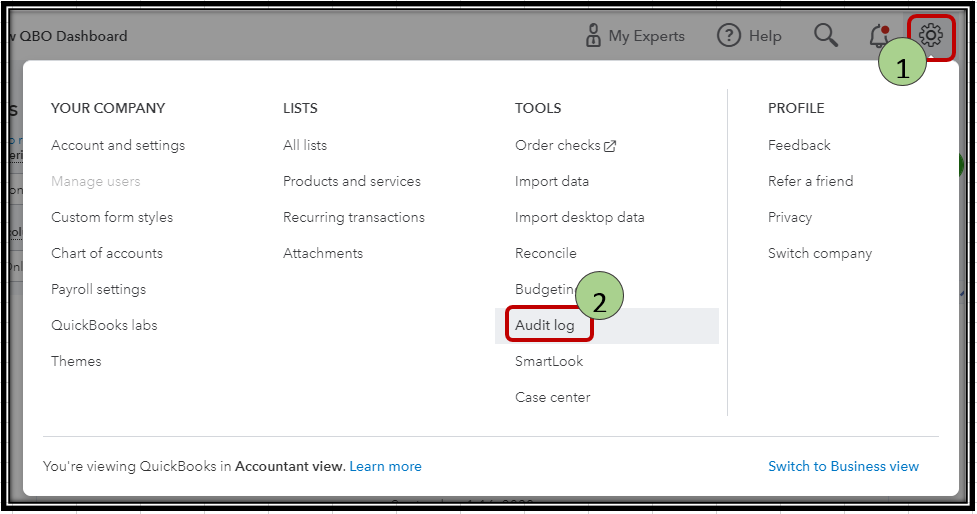Open Help with the question mark icon
Screen dimensions: 977x514
(x=728, y=36)
